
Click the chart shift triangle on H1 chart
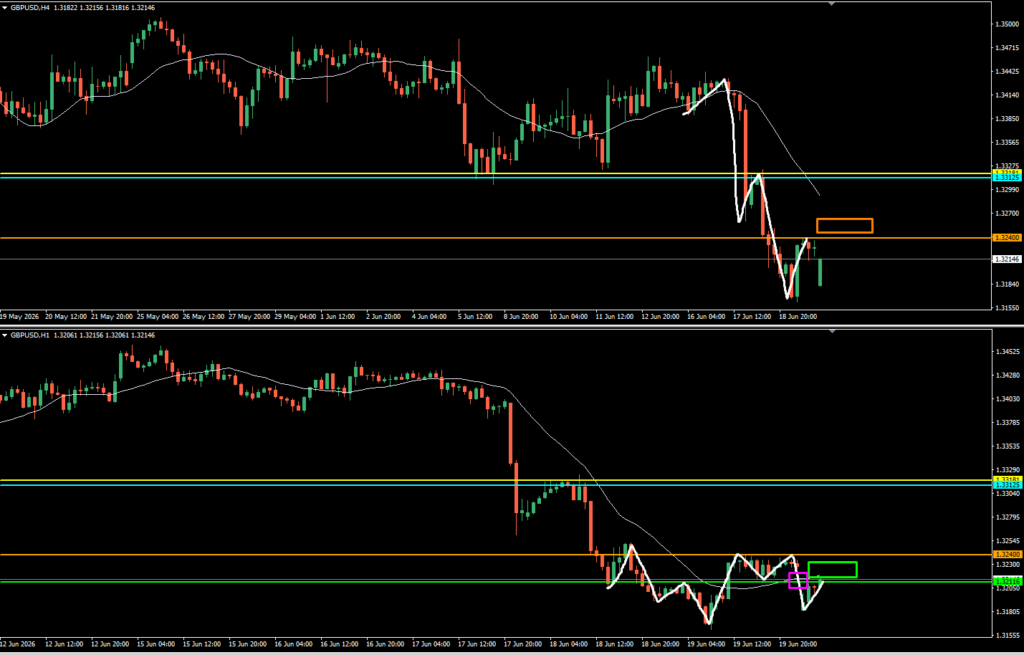click(x=831, y=331)
